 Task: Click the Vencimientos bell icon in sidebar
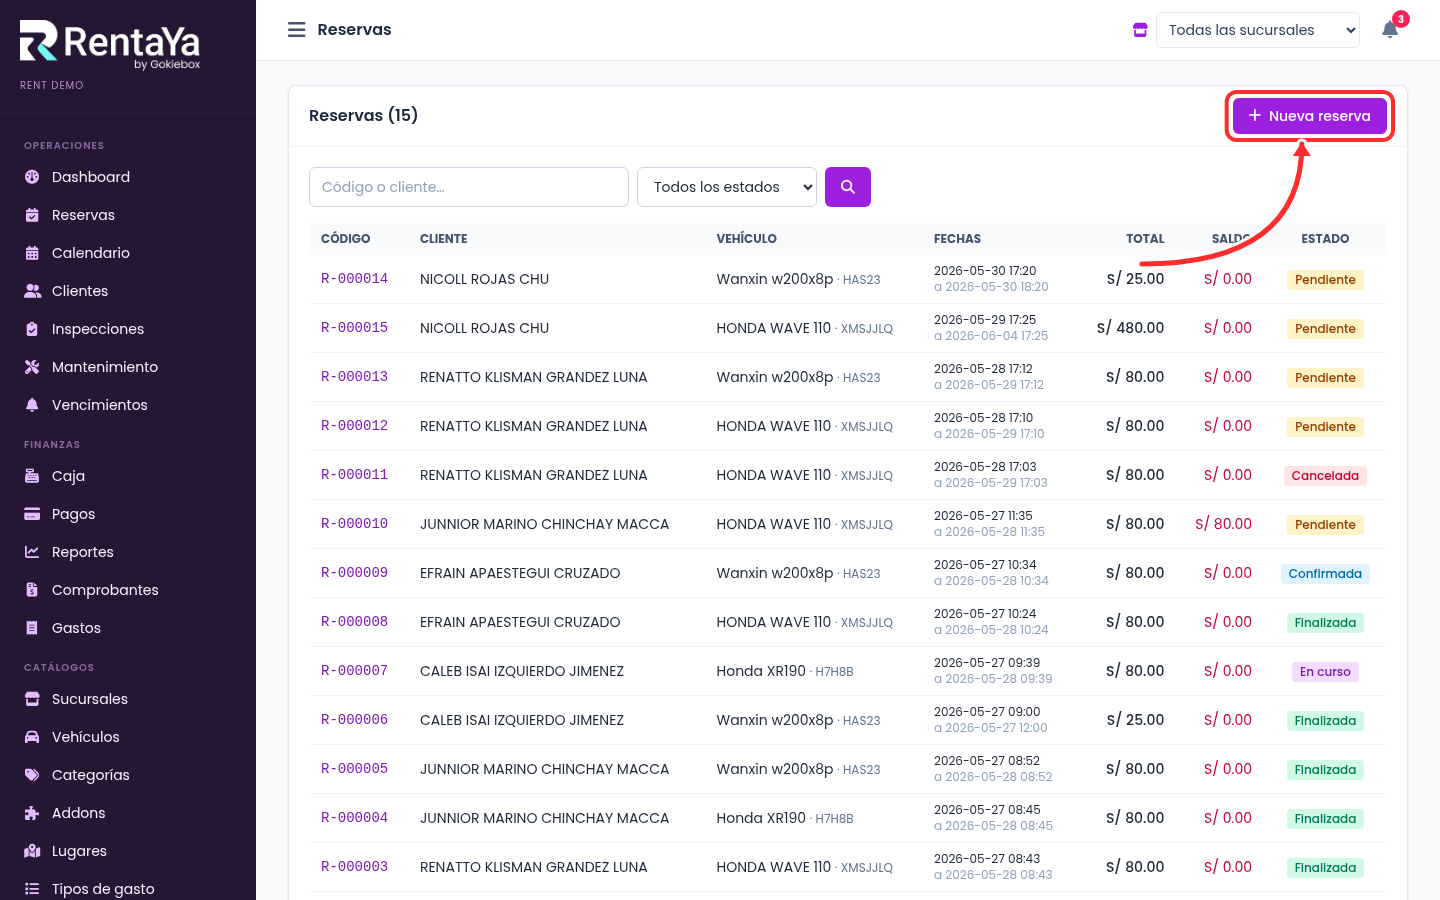(32, 405)
